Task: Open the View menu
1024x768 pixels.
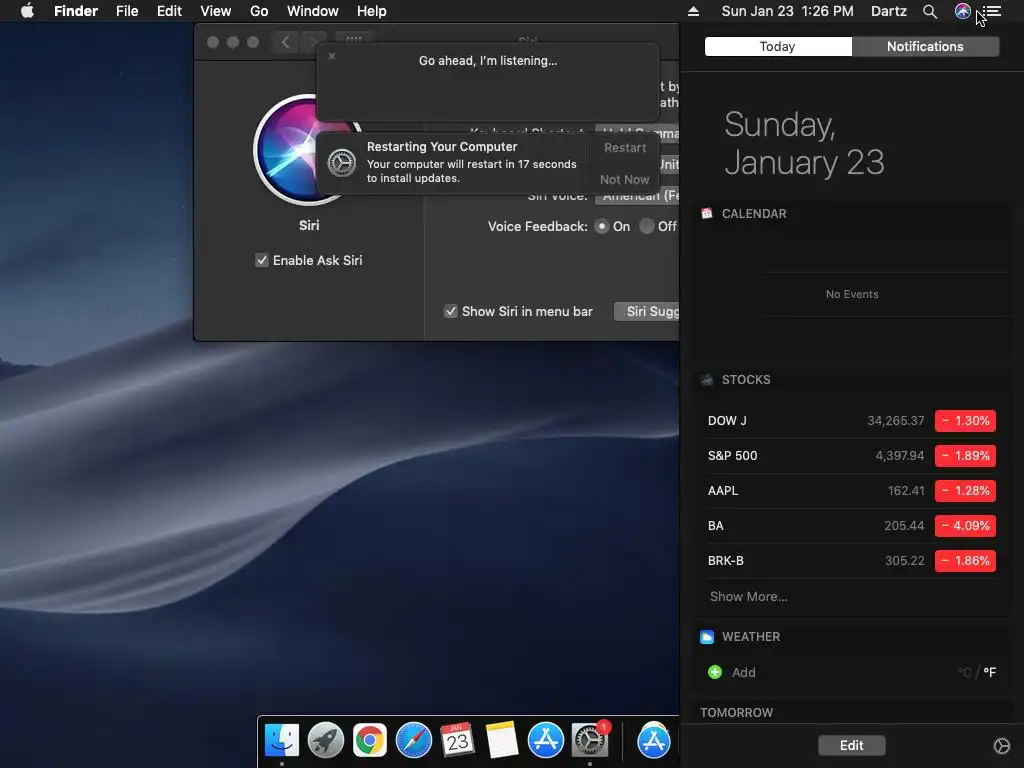Action: pyautogui.click(x=216, y=11)
